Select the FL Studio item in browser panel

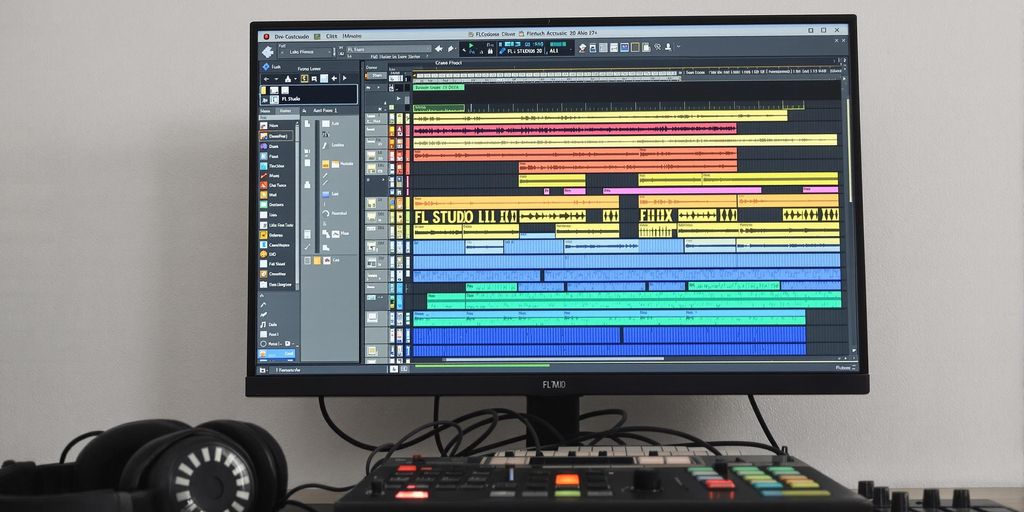[296, 99]
